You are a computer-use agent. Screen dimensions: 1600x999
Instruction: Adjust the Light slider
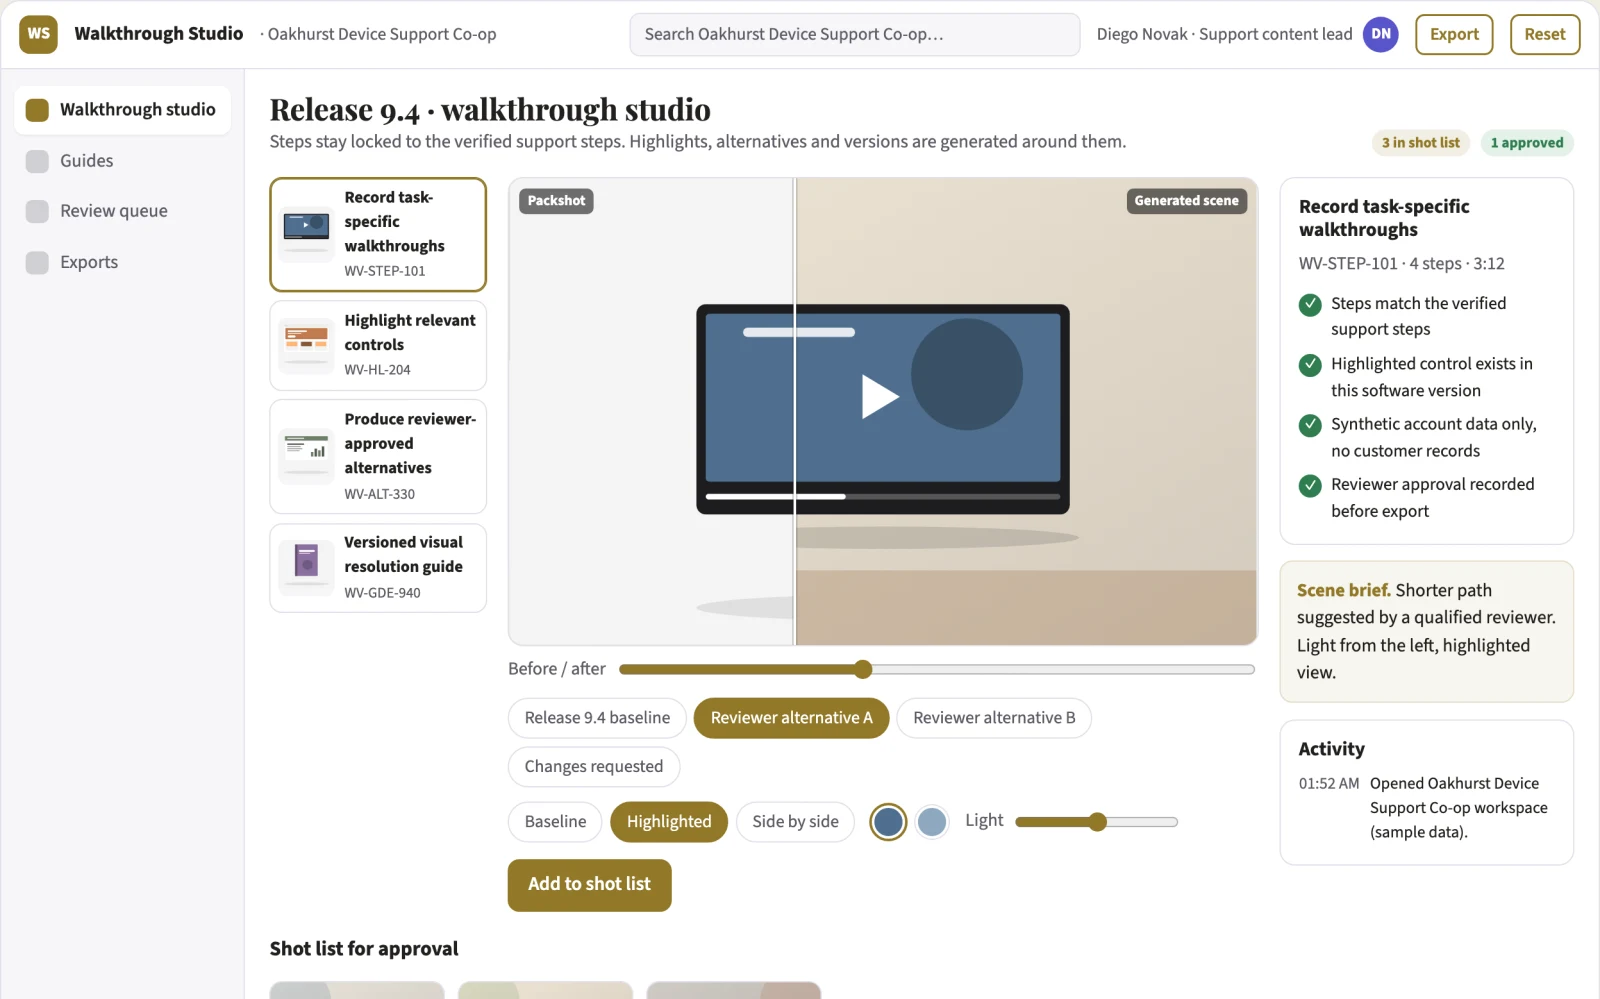pyautogui.click(x=1096, y=822)
